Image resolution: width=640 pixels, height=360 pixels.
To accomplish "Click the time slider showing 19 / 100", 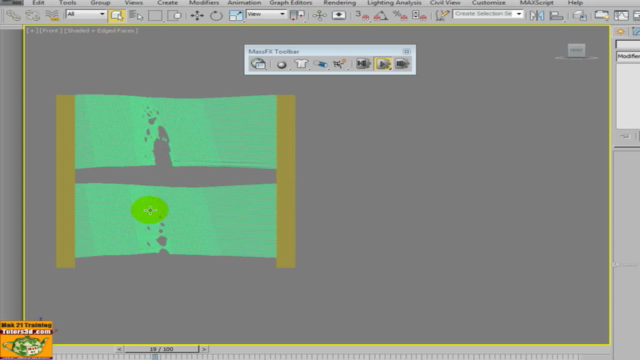I will coord(162,349).
